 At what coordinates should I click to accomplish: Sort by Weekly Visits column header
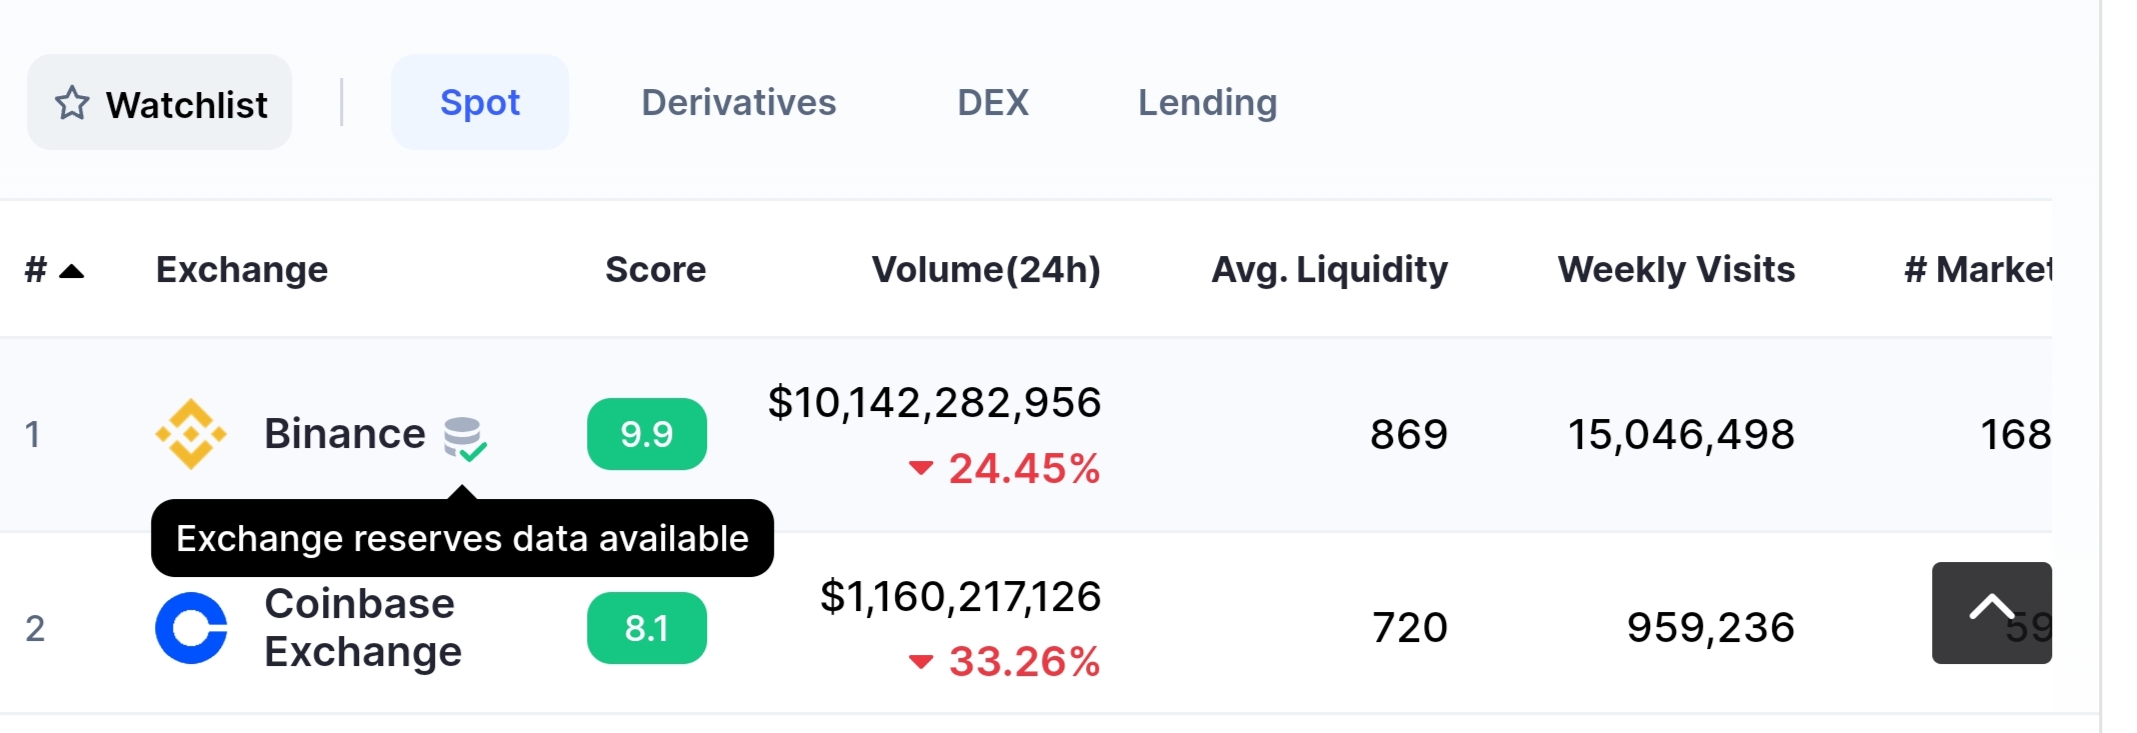click(1677, 269)
